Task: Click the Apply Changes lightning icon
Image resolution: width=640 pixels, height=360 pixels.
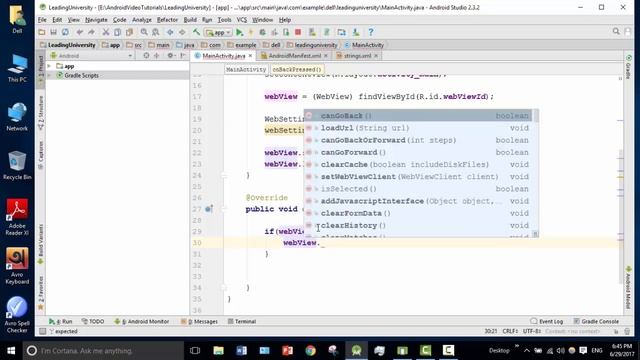Action: click(251, 32)
